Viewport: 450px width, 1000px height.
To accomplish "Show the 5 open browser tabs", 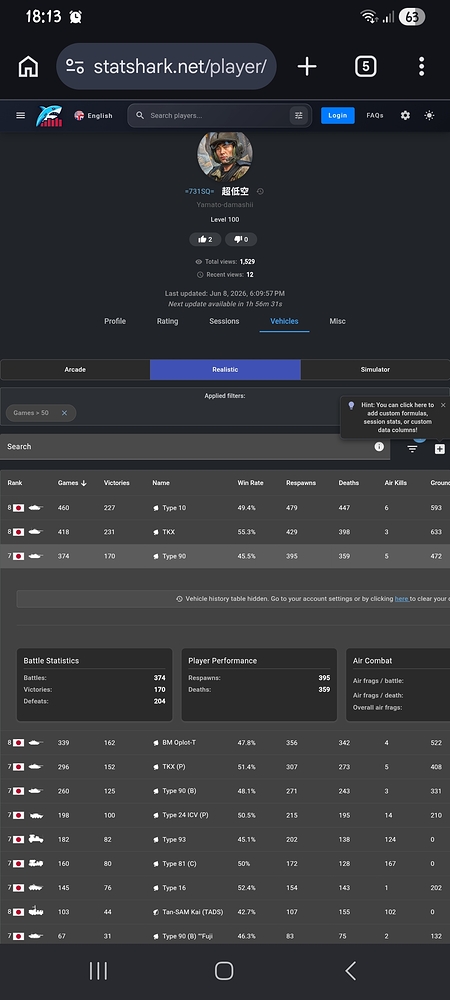I will [x=365, y=66].
